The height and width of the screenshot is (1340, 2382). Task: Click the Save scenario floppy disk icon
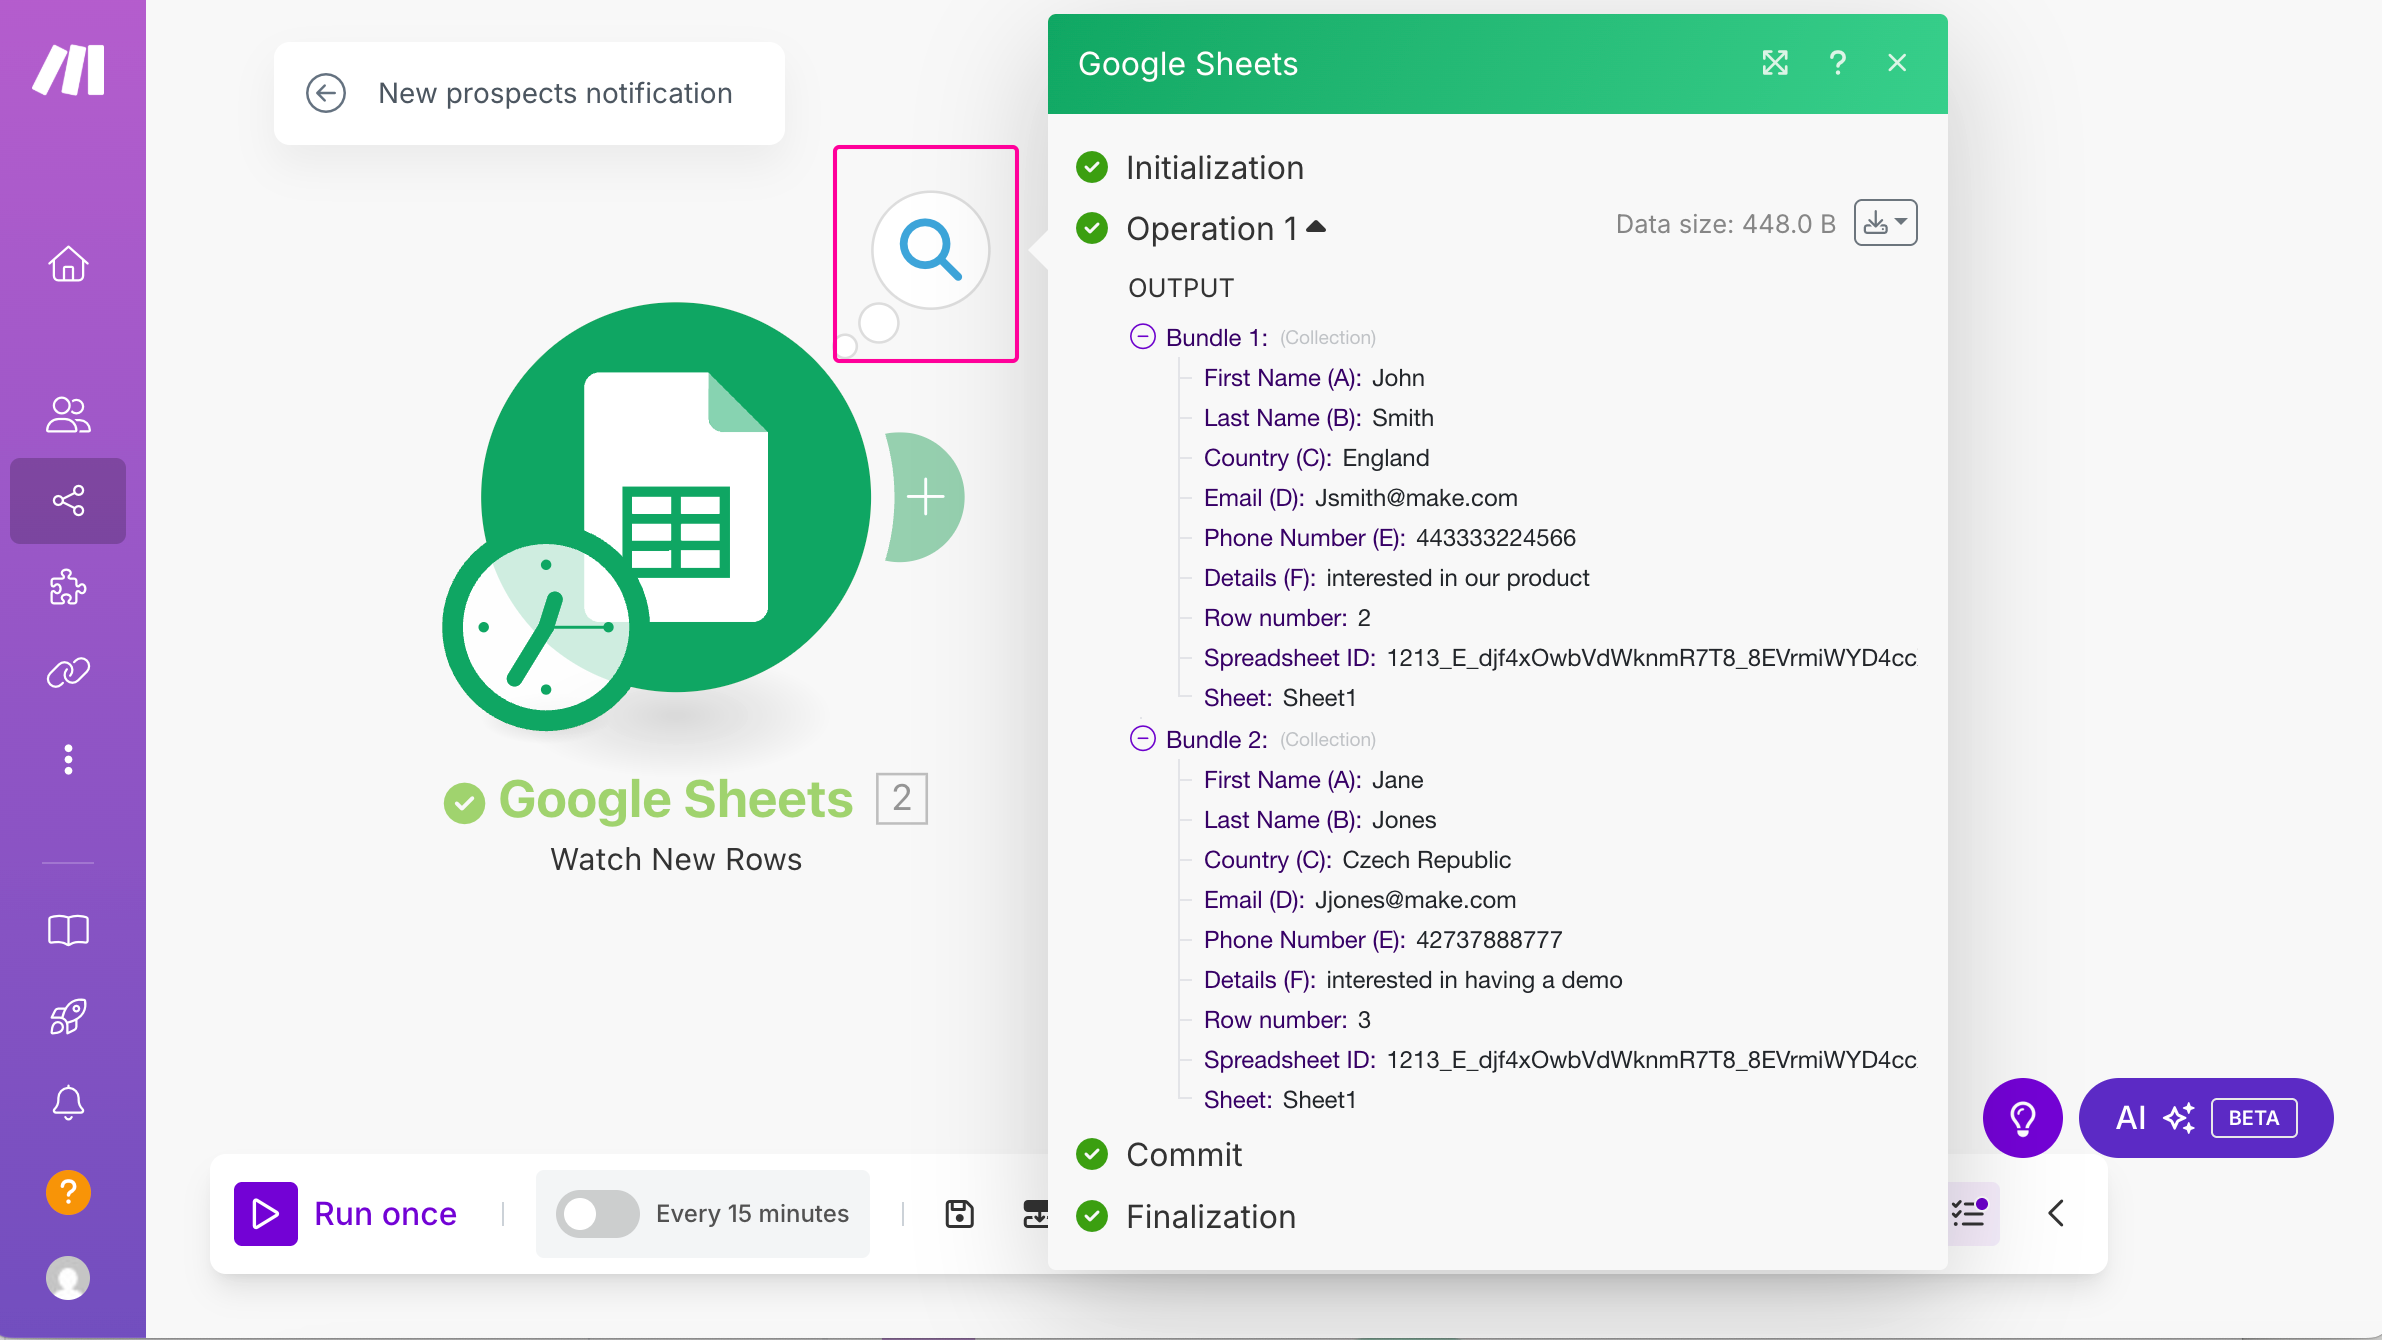coord(959,1214)
